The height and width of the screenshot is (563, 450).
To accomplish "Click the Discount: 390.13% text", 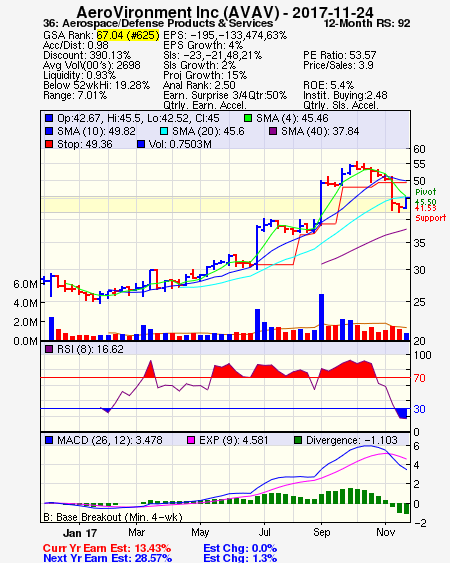I will 87,55.
